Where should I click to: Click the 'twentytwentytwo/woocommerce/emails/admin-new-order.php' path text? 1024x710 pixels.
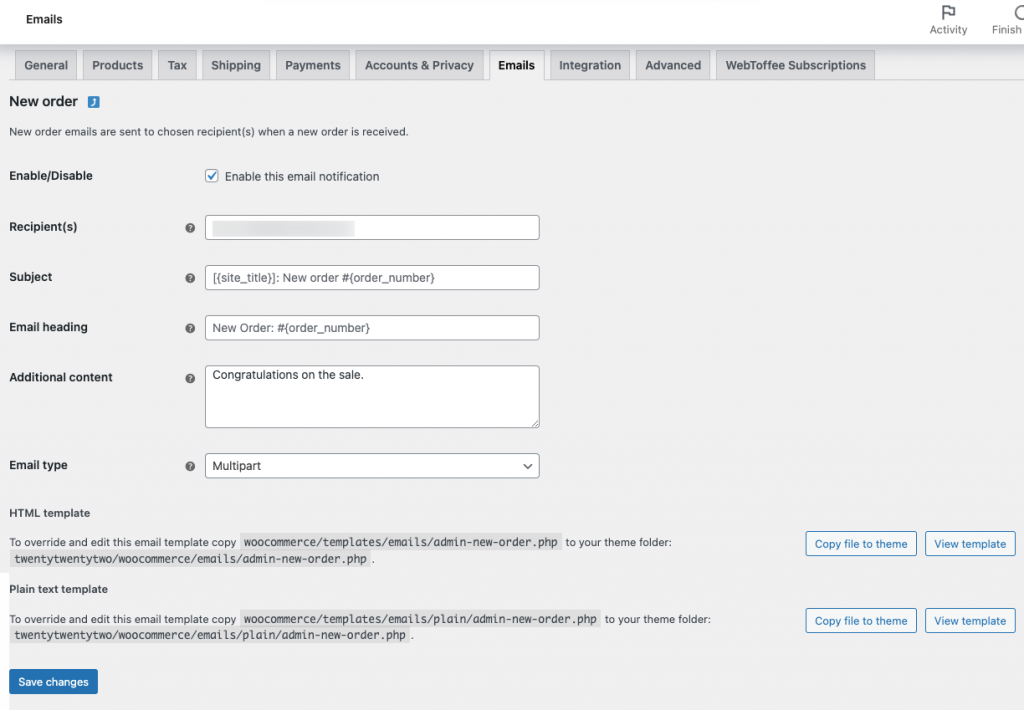(190, 558)
